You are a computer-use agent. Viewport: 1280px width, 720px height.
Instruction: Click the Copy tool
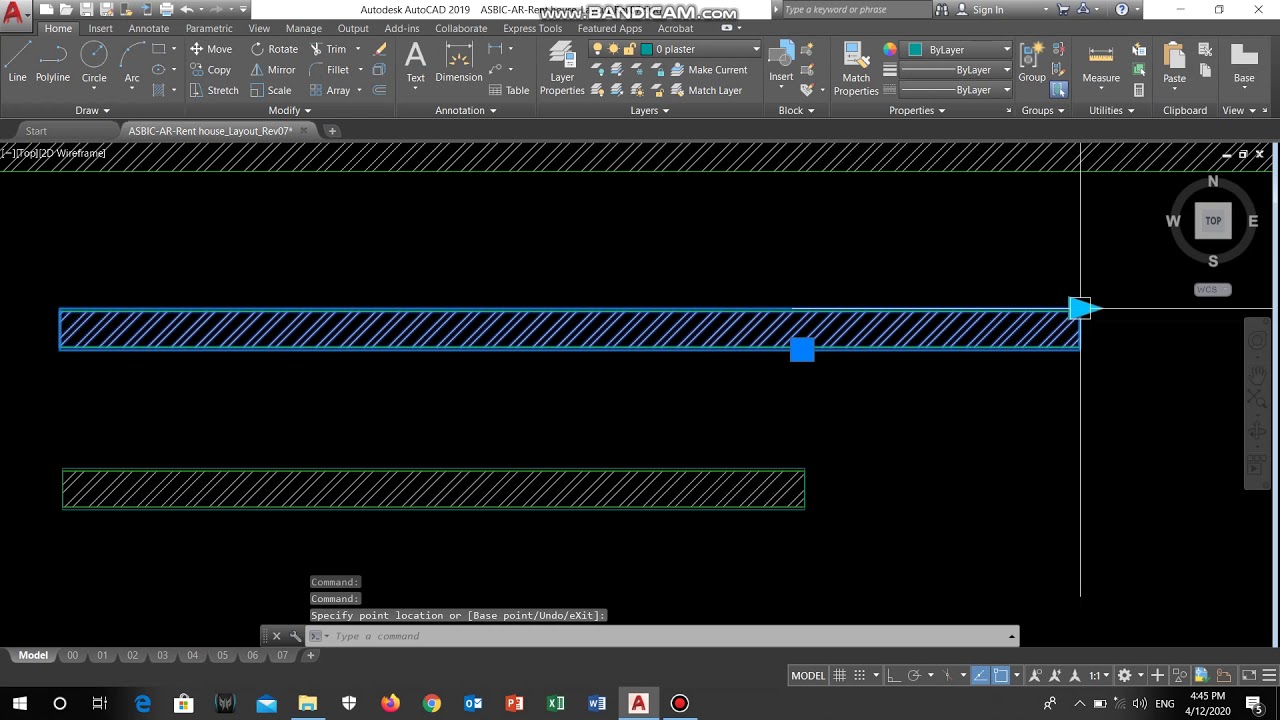(210, 70)
